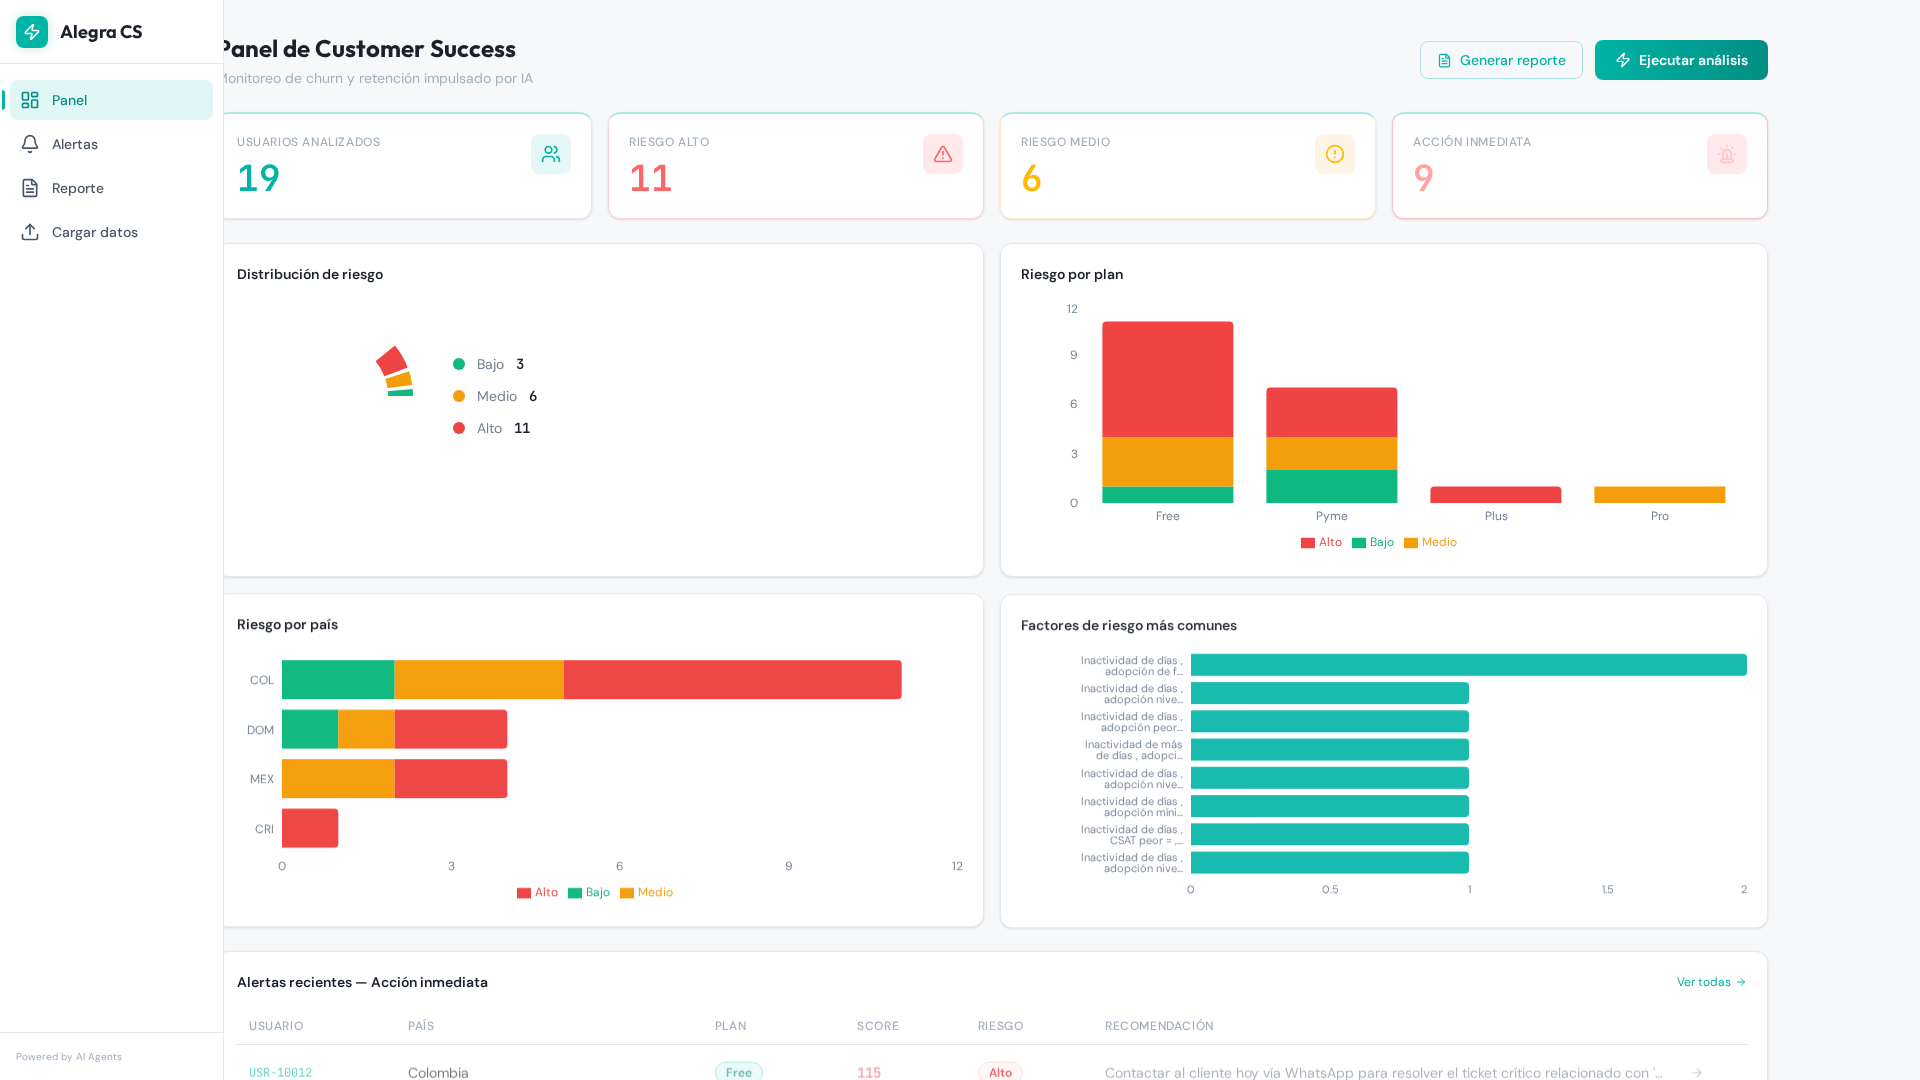Click arrow icon at end of USR-10012 row
This screenshot has height=1080, width=1920.
point(1697,1072)
